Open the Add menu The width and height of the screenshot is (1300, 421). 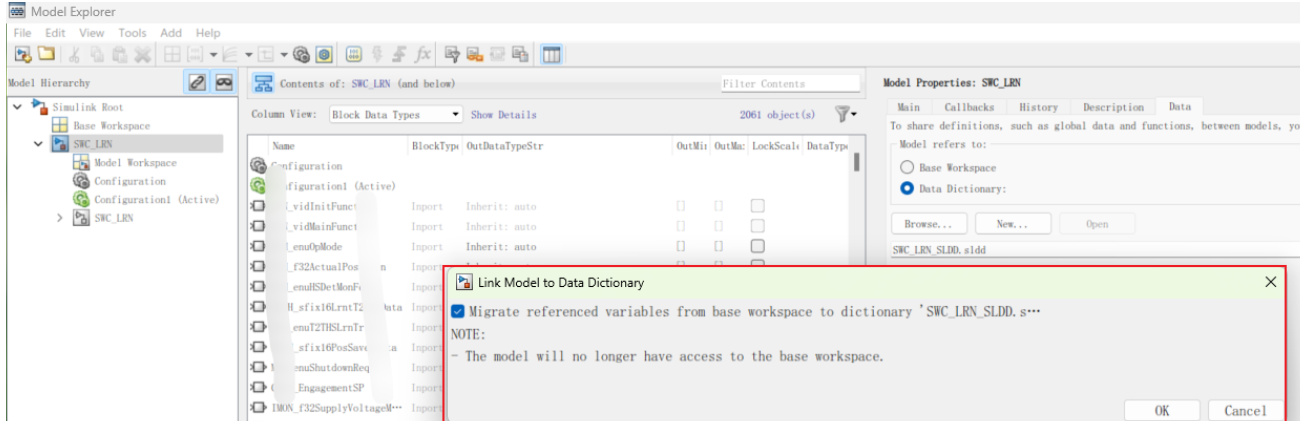click(171, 33)
